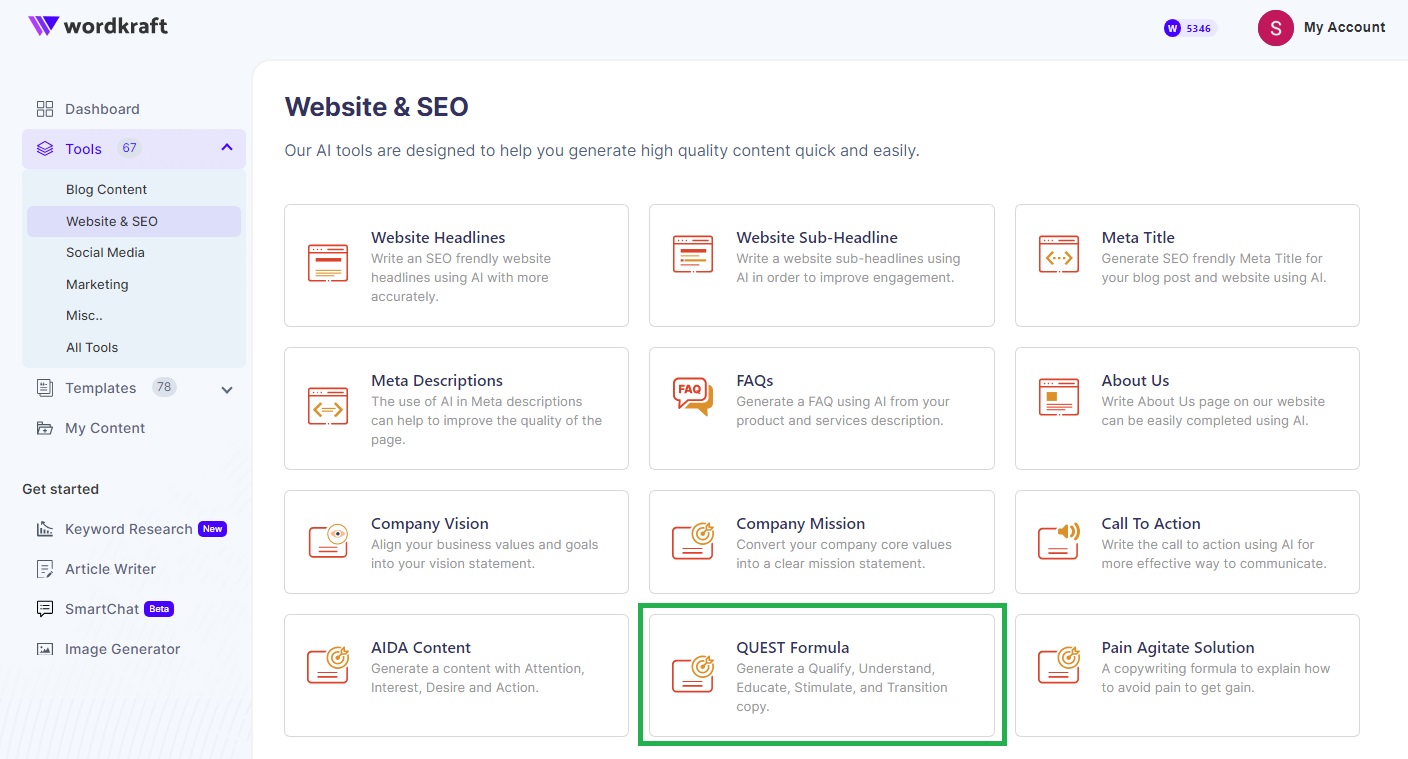Open the Dashboard page
Image resolution: width=1408 pixels, height=759 pixels.
pyautogui.click(x=101, y=109)
